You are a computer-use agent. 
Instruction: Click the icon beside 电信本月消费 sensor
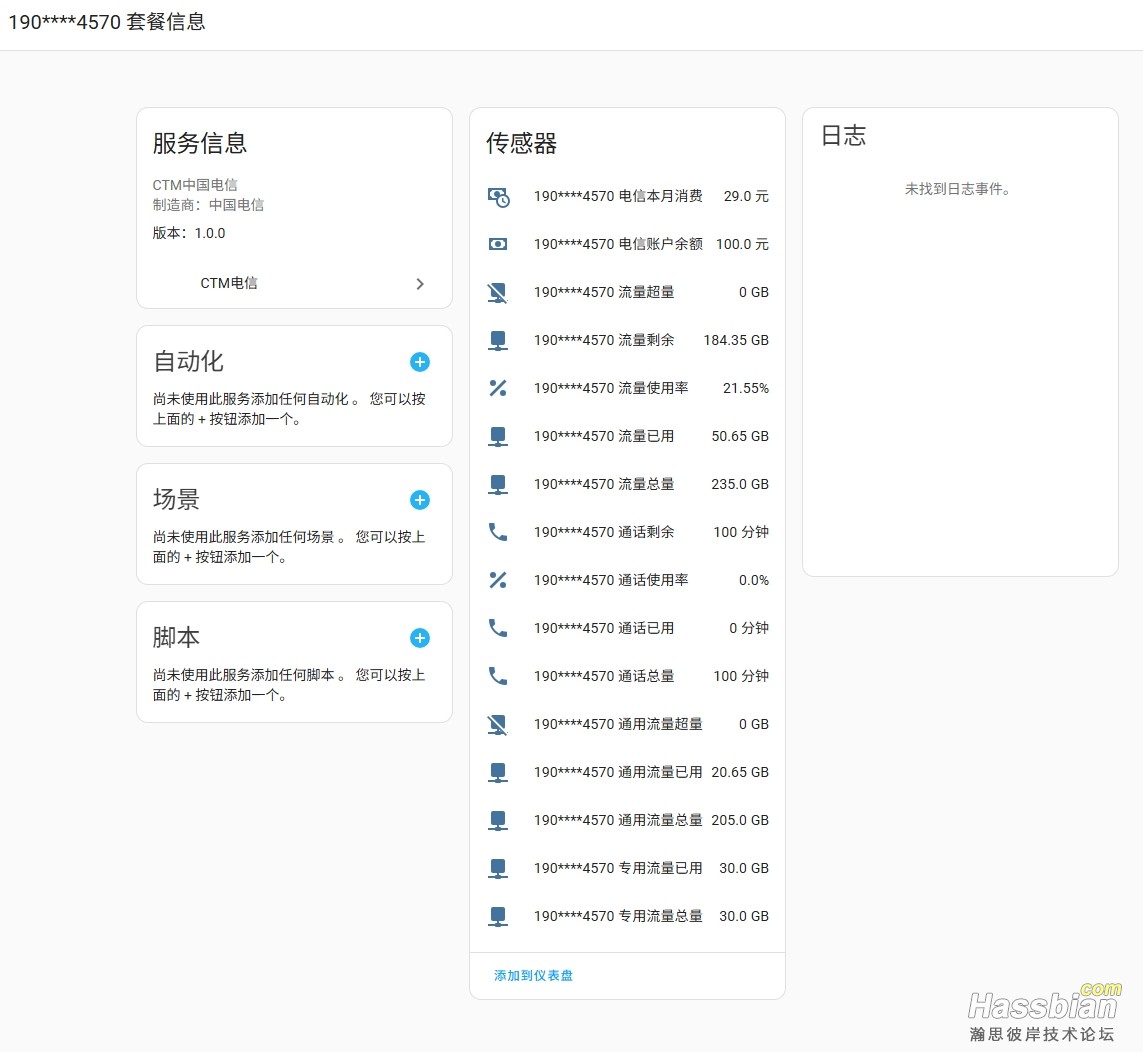pyautogui.click(x=499, y=197)
